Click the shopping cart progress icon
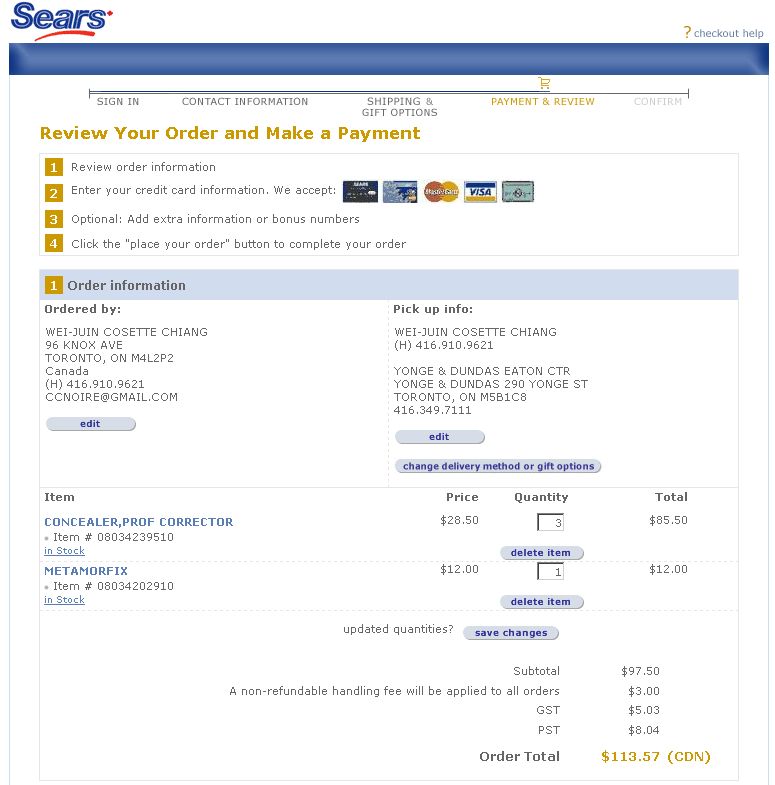775x785 pixels. click(x=544, y=83)
